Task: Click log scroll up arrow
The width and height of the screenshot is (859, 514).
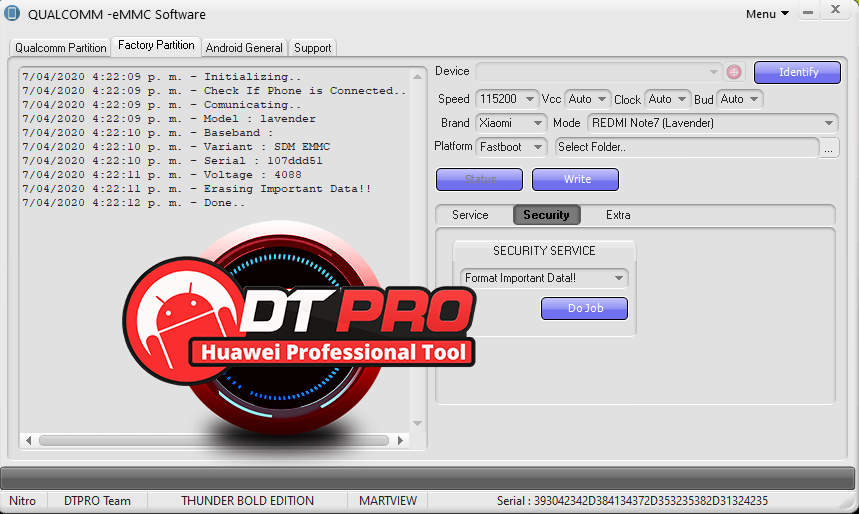Action: point(417,77)
